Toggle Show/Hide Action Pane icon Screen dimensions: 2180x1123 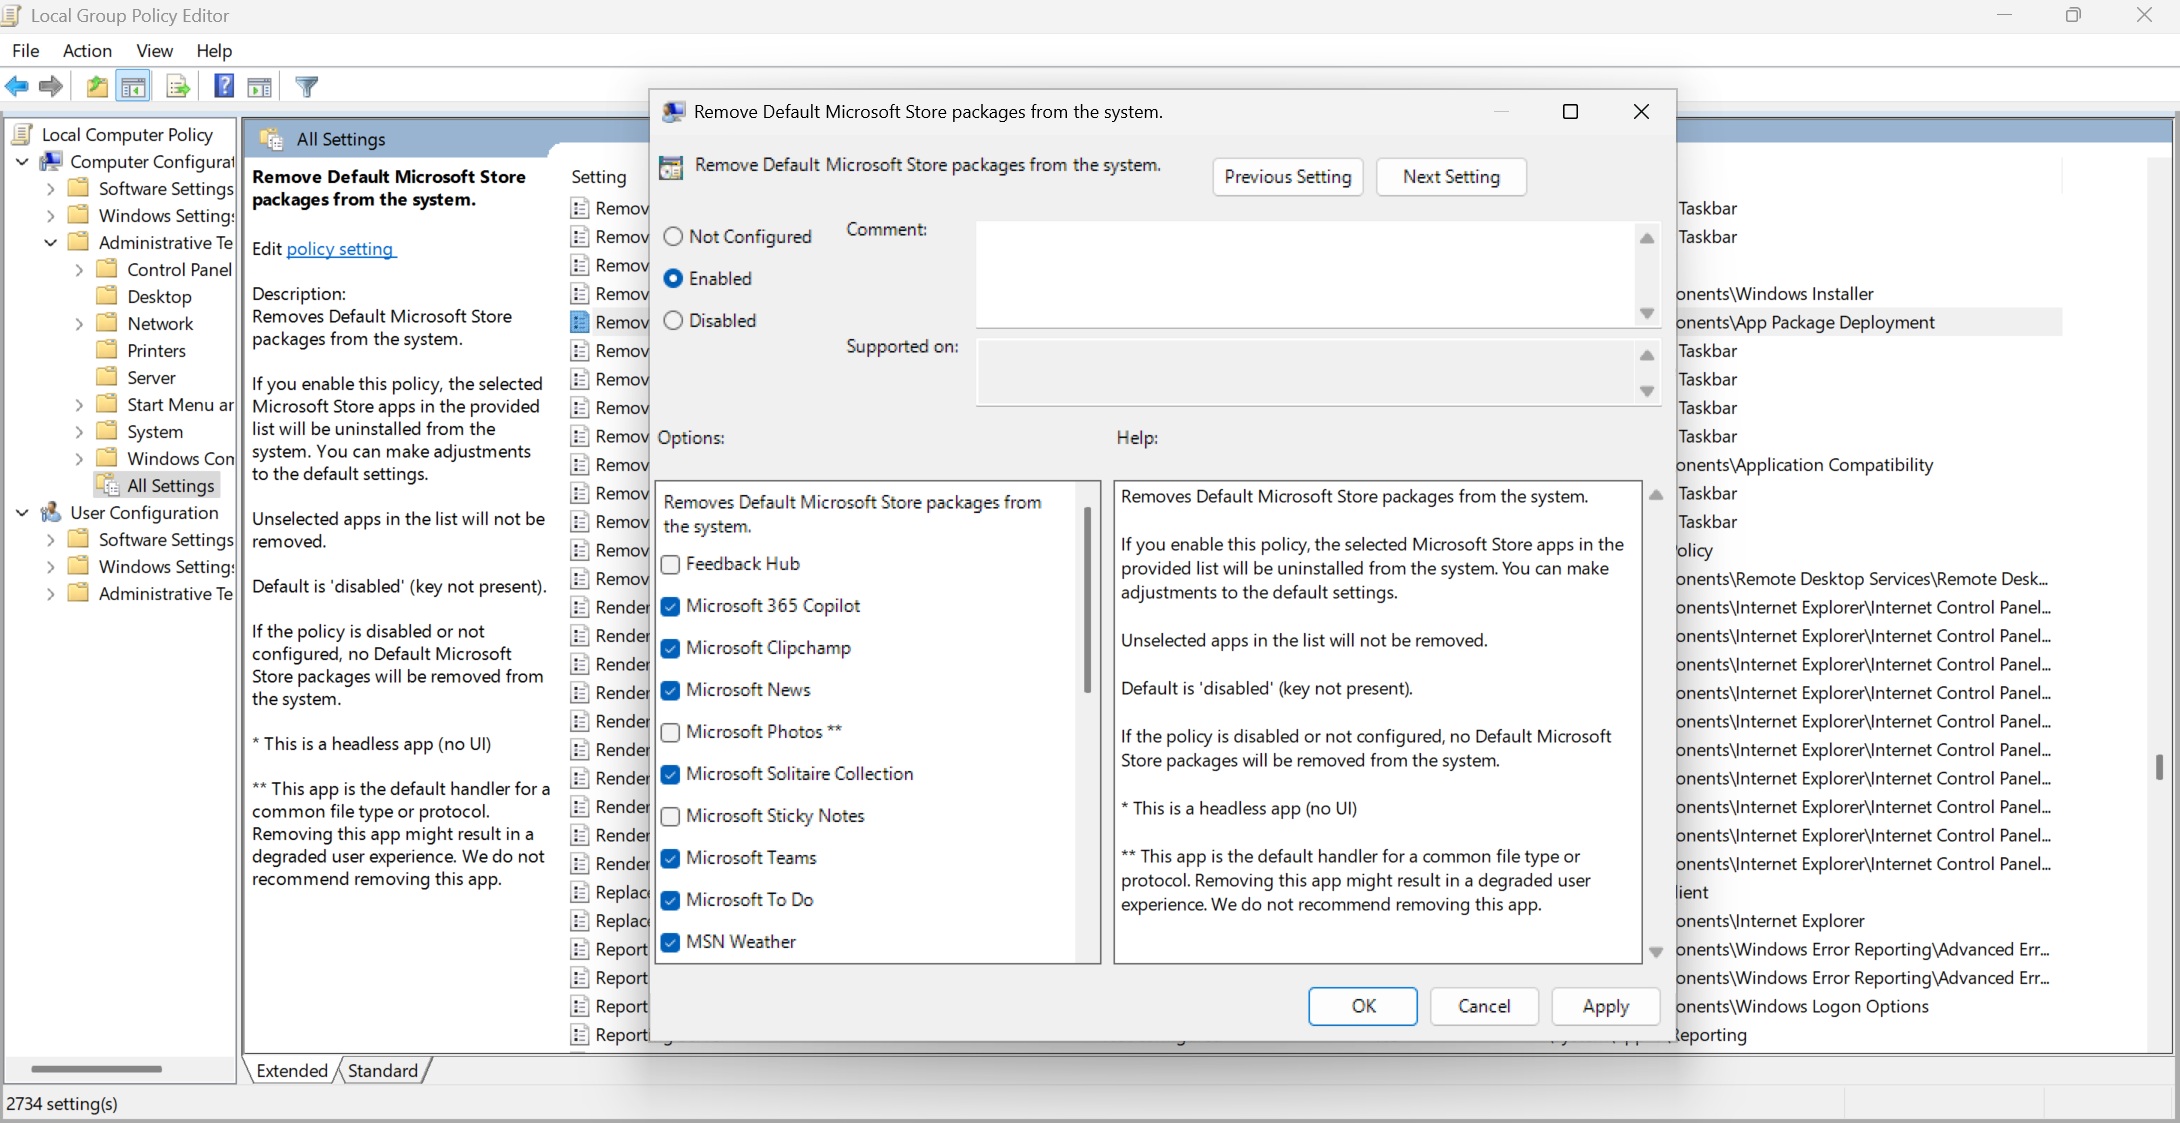click(260, 87)
